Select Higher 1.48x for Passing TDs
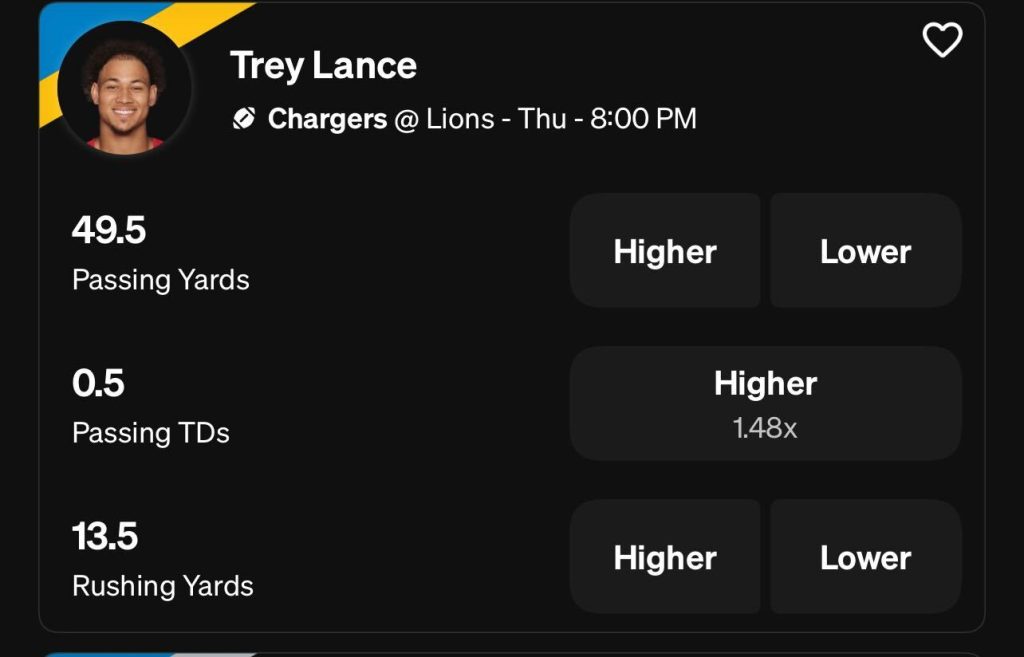This screenshot has width=1024, height=657. tap(765, 404)
